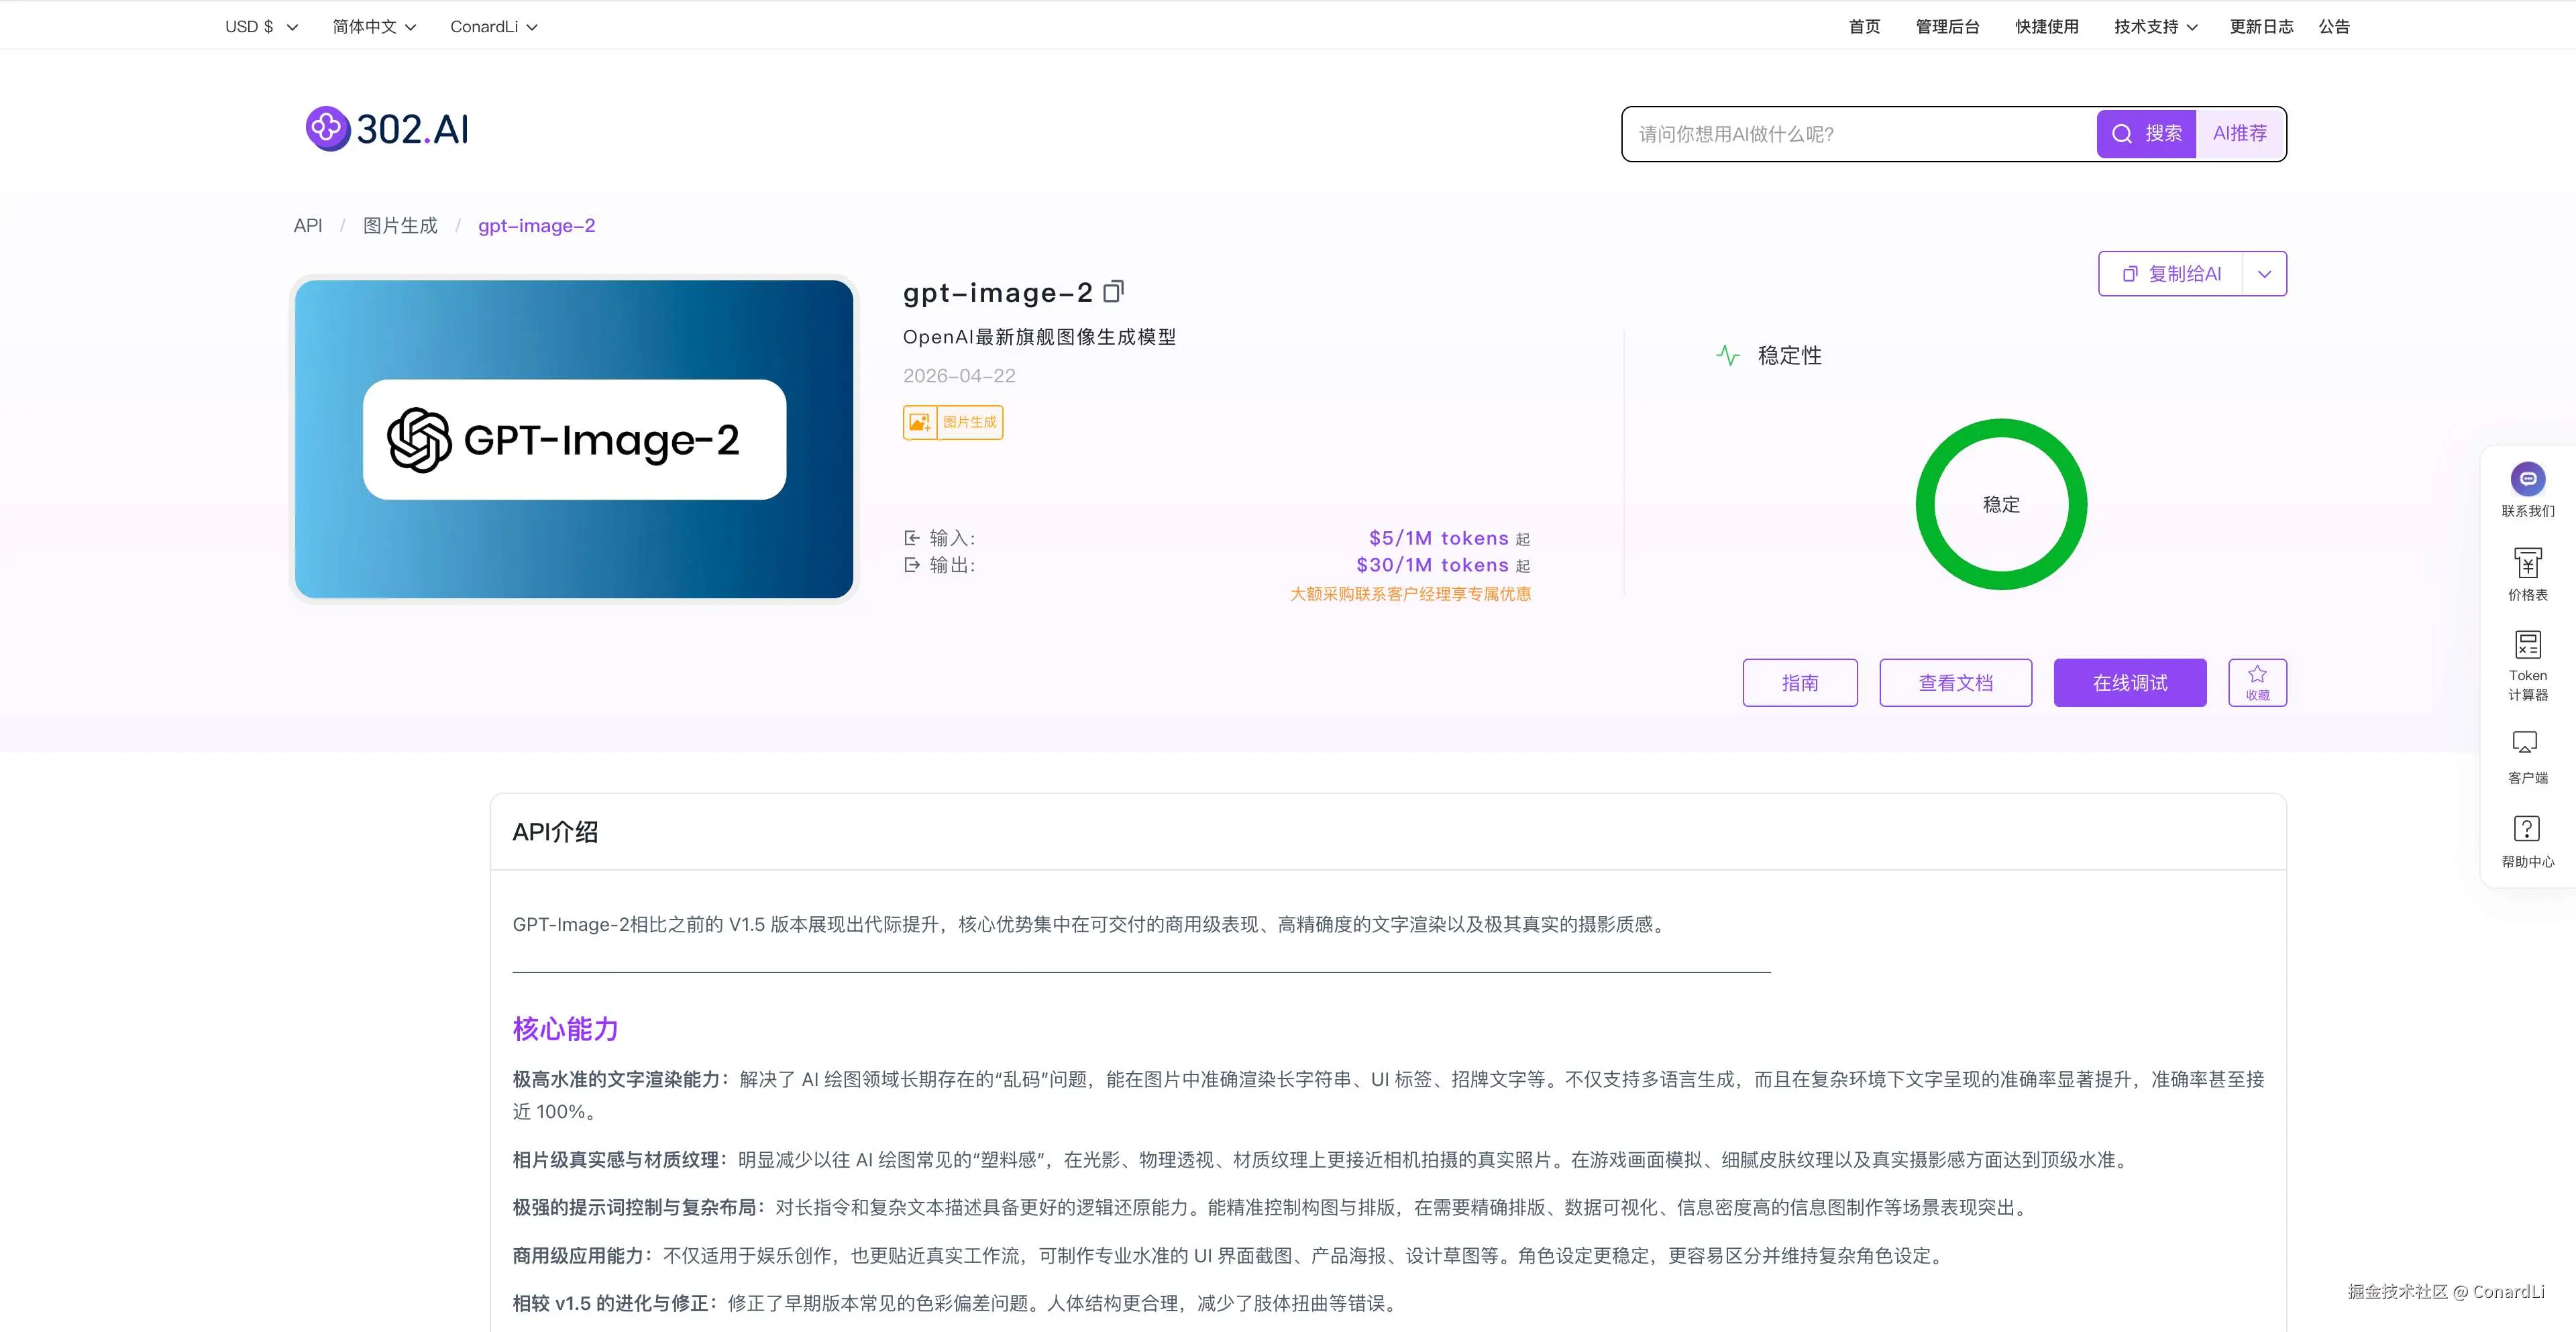
Task: Copy the model name using copy icon
Action: (x=1114, y=291)
